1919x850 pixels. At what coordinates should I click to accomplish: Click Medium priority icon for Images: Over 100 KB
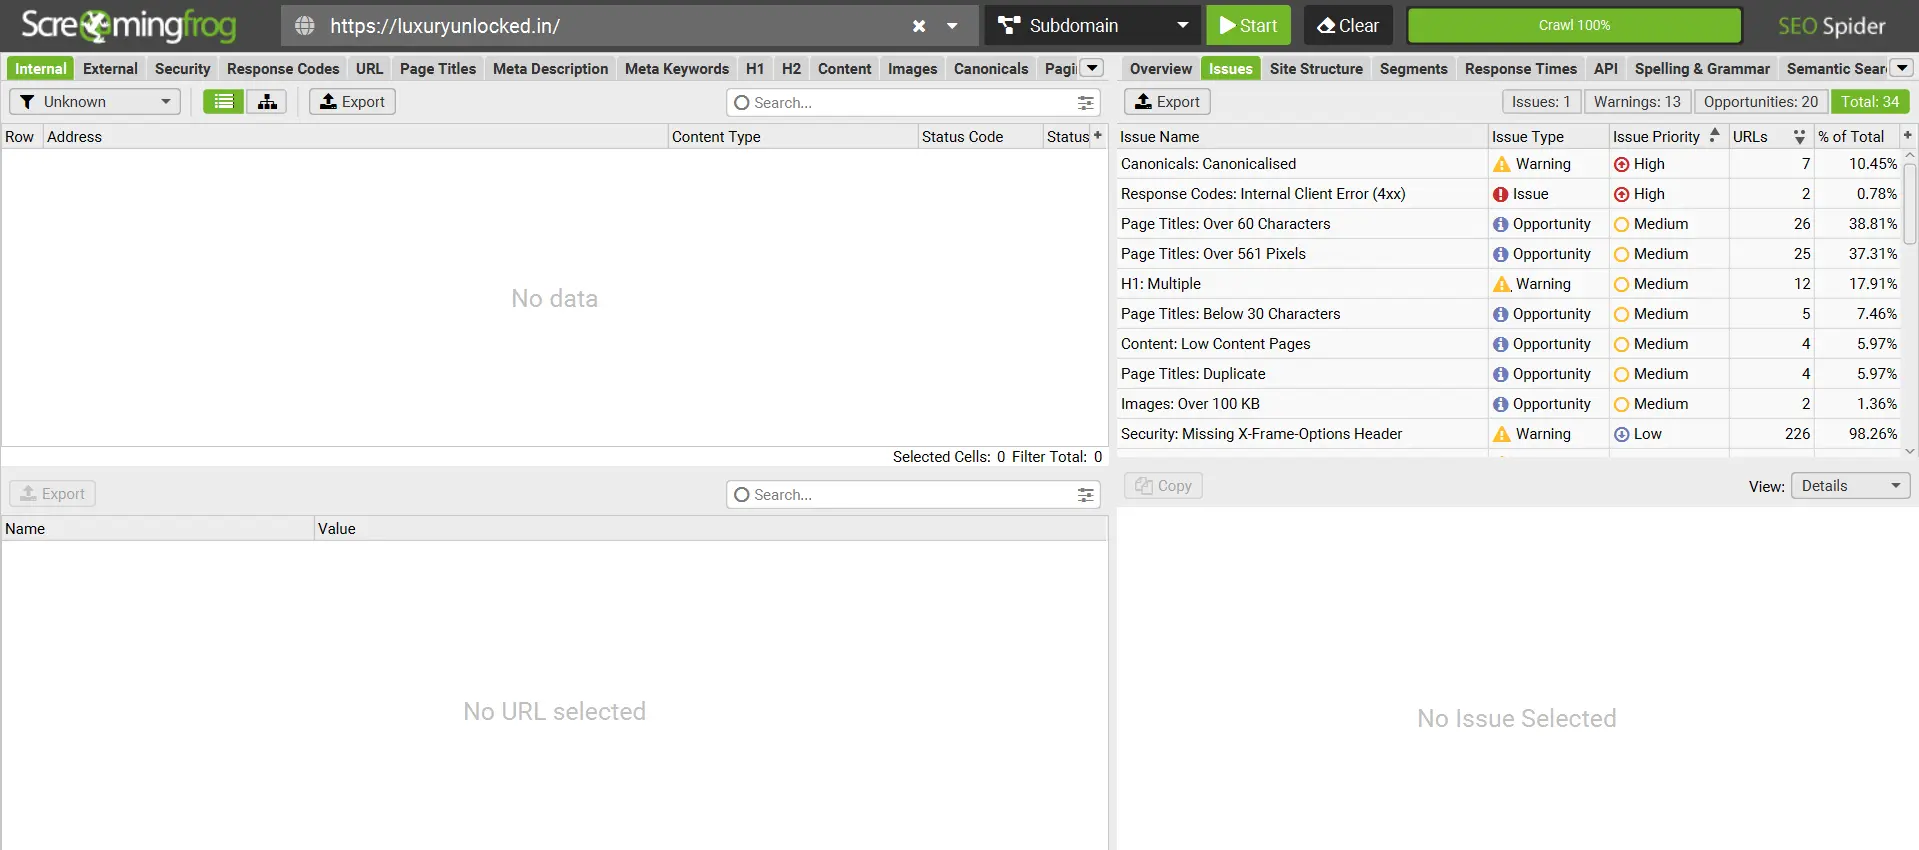point(1622,404)
